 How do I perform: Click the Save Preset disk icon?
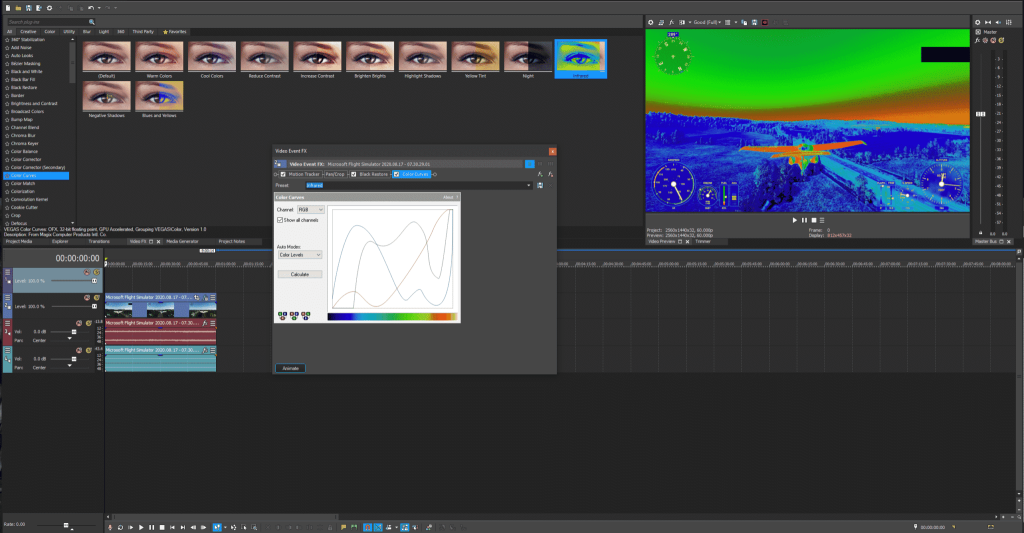540,185
